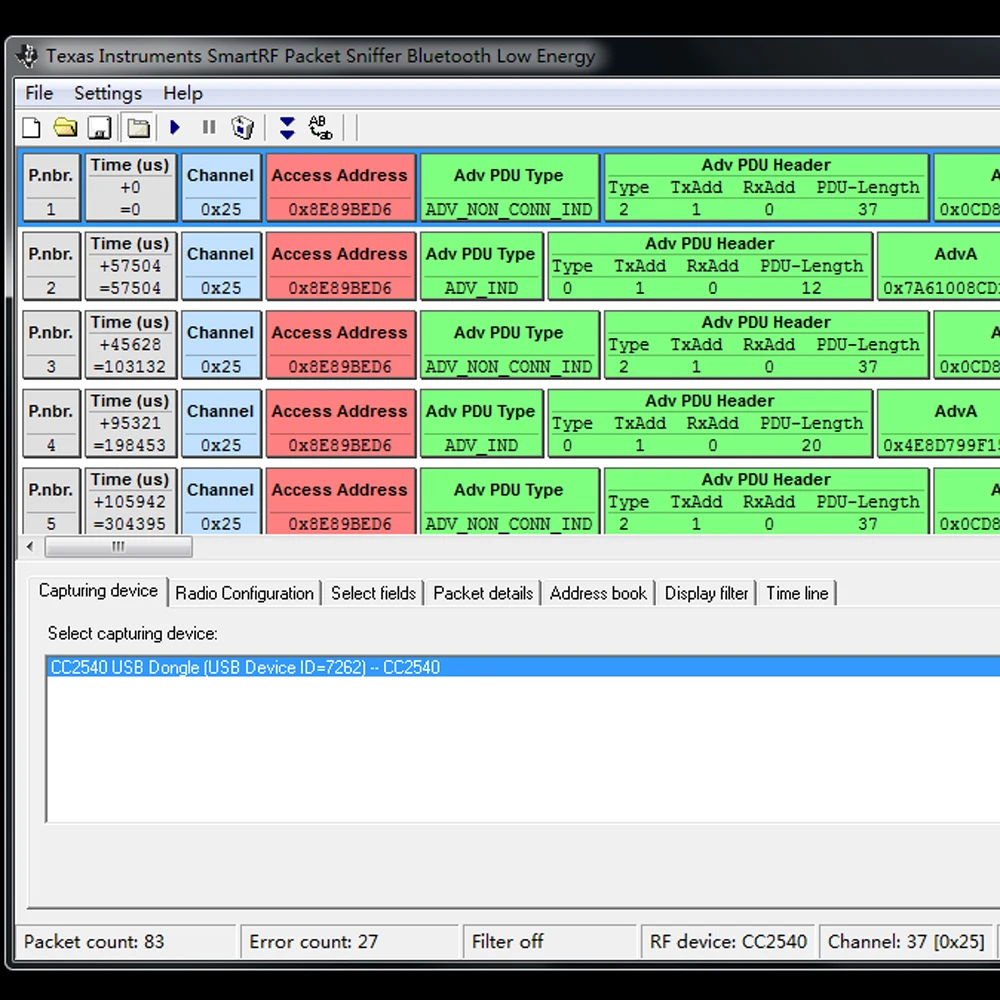1000x1000 pixels.
Task: Click ADV_NON_CONN_IND type of packet 3
Action: pyautogui.click(x=510, y=344)
